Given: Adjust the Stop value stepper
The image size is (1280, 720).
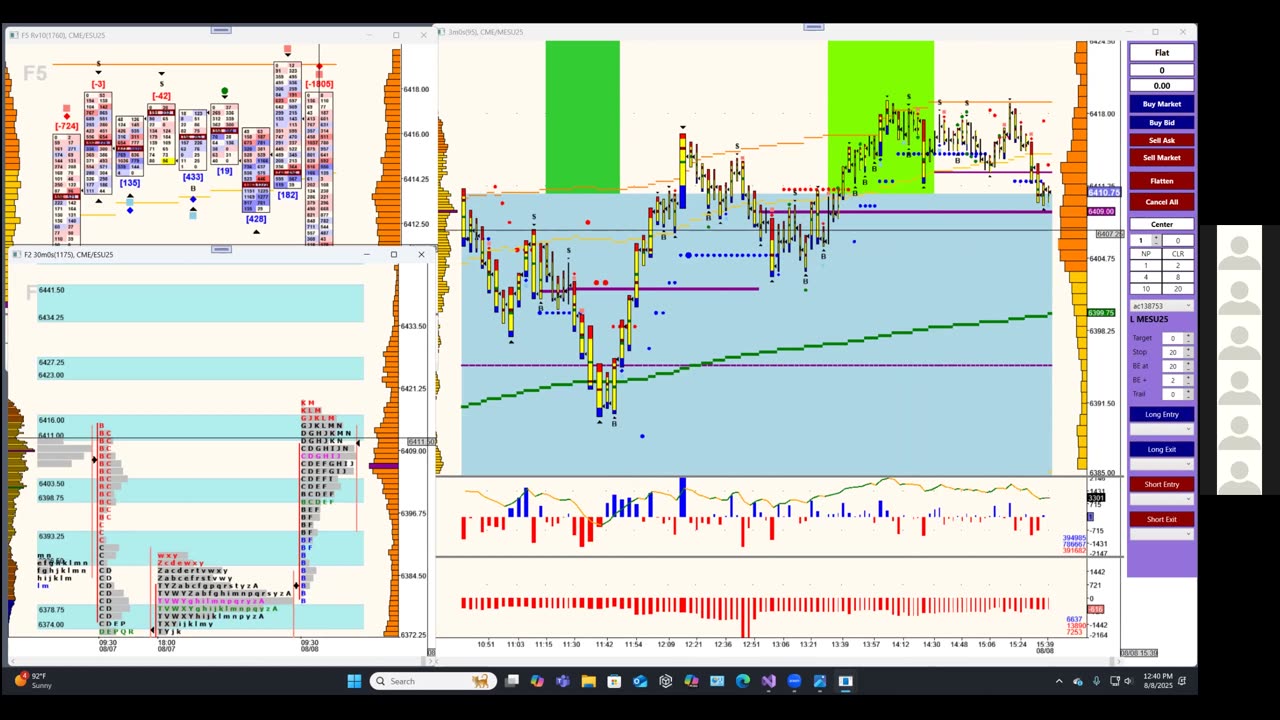Looking at the screenshot, I should (x=1188, y=352).
